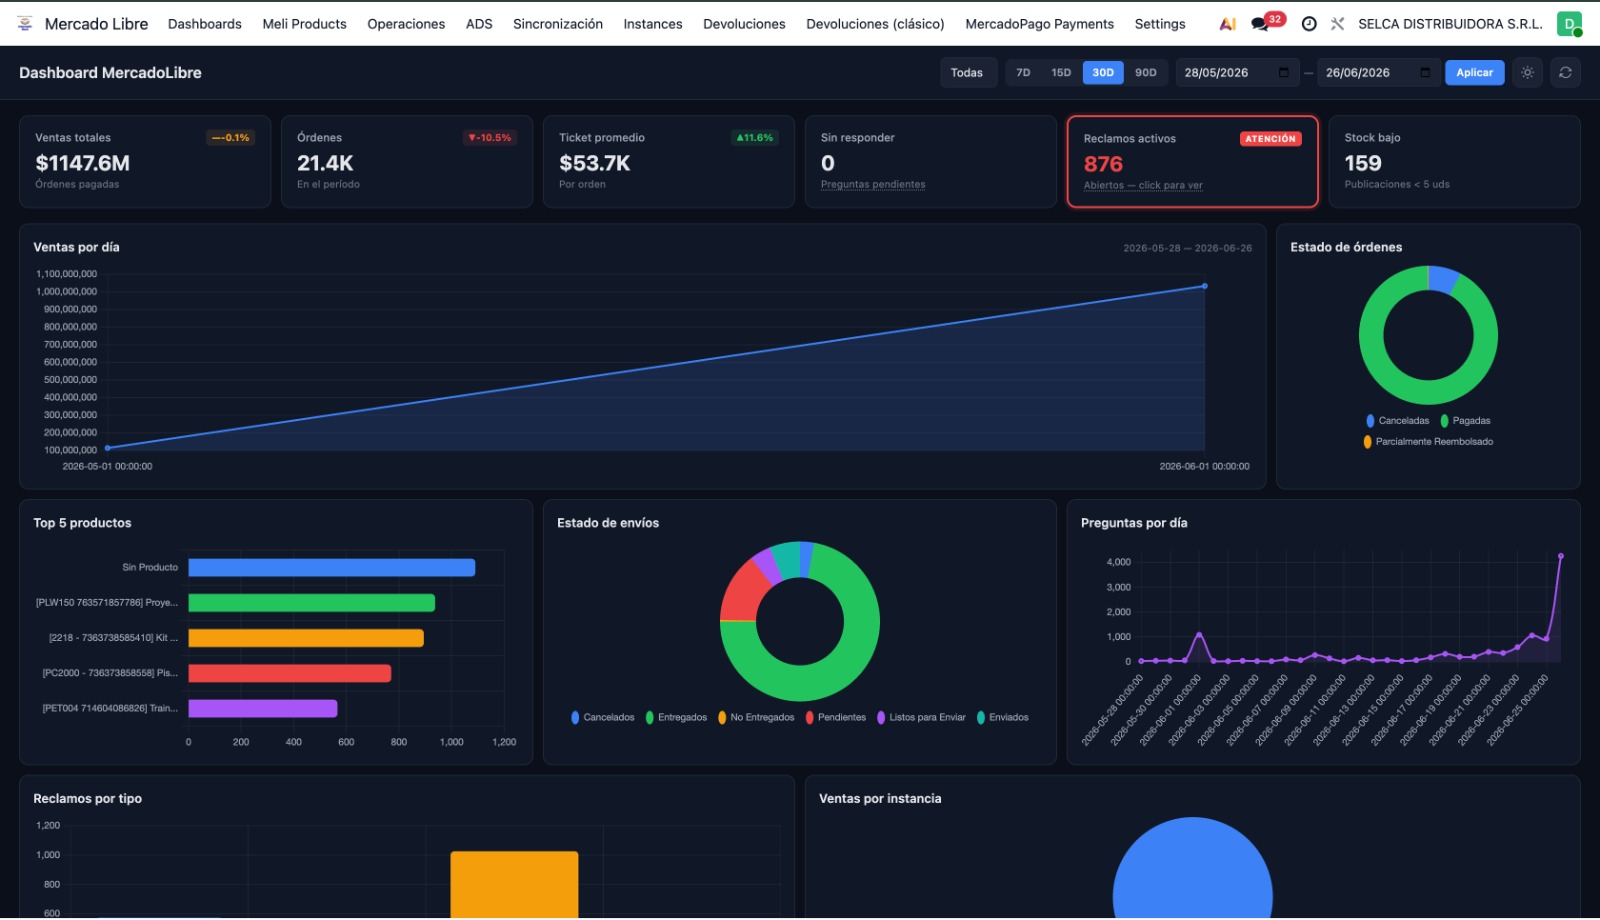Open the Ticket promedio card

coord(669,161)
